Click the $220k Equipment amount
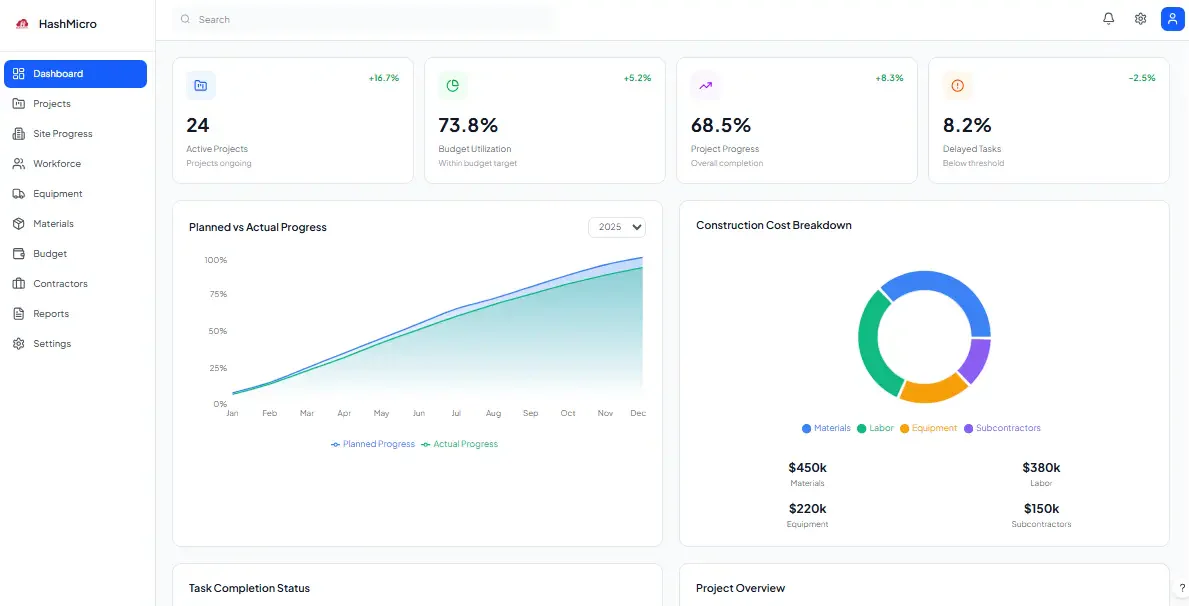The height and width of the screenshot is (606, 1189). [808, 509]
